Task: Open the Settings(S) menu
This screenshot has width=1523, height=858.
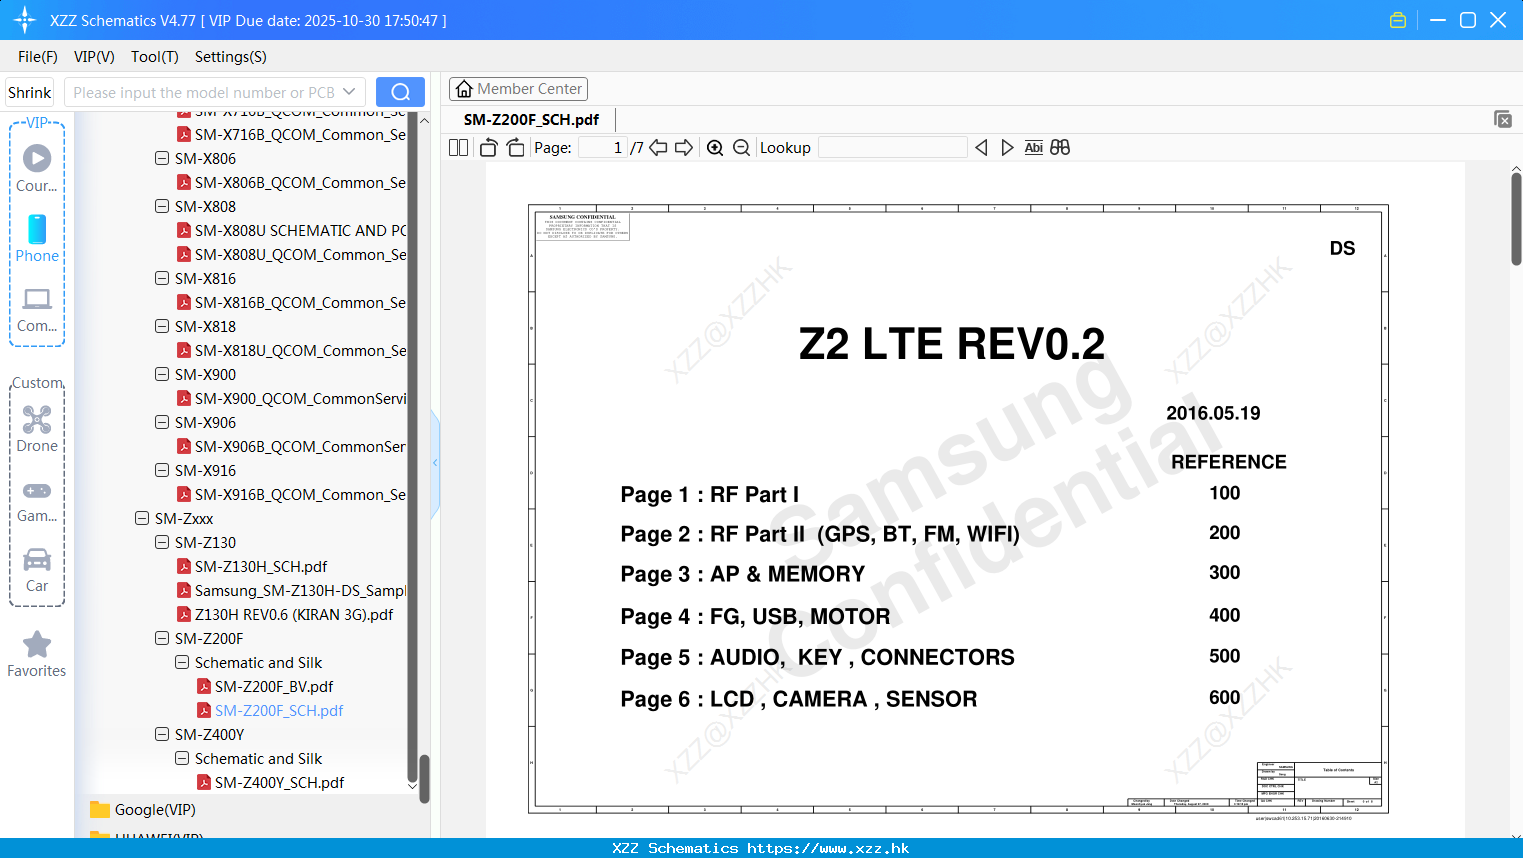Action: click(231, 57)
